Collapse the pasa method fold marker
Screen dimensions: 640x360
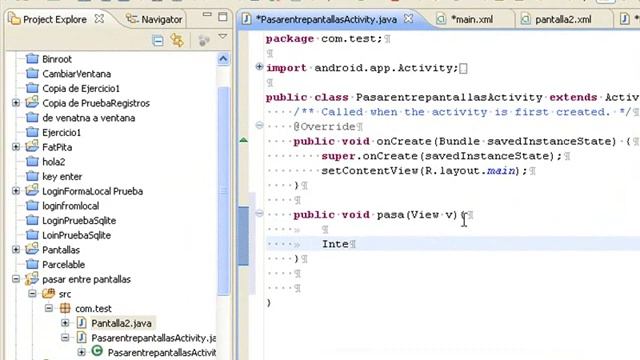tap(259, 213)
